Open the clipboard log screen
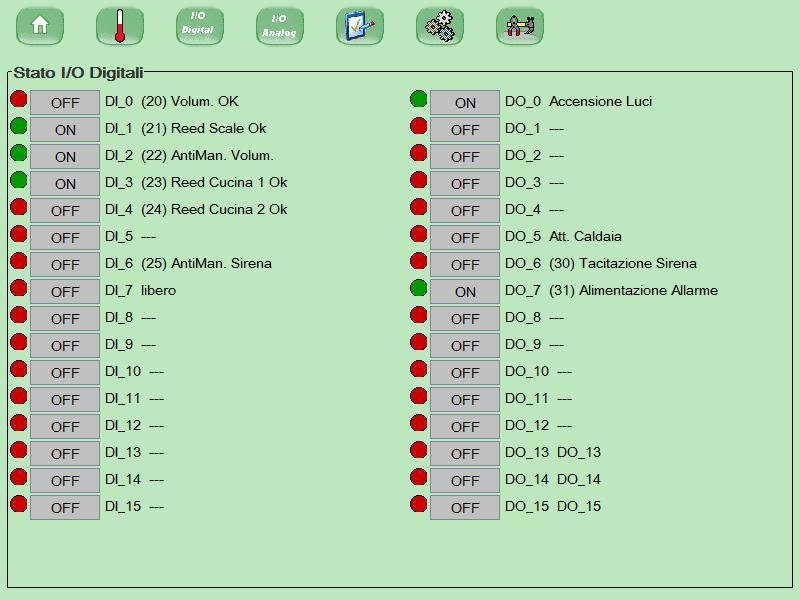Viewport: 800px width, 600px height. coord(359,26)
